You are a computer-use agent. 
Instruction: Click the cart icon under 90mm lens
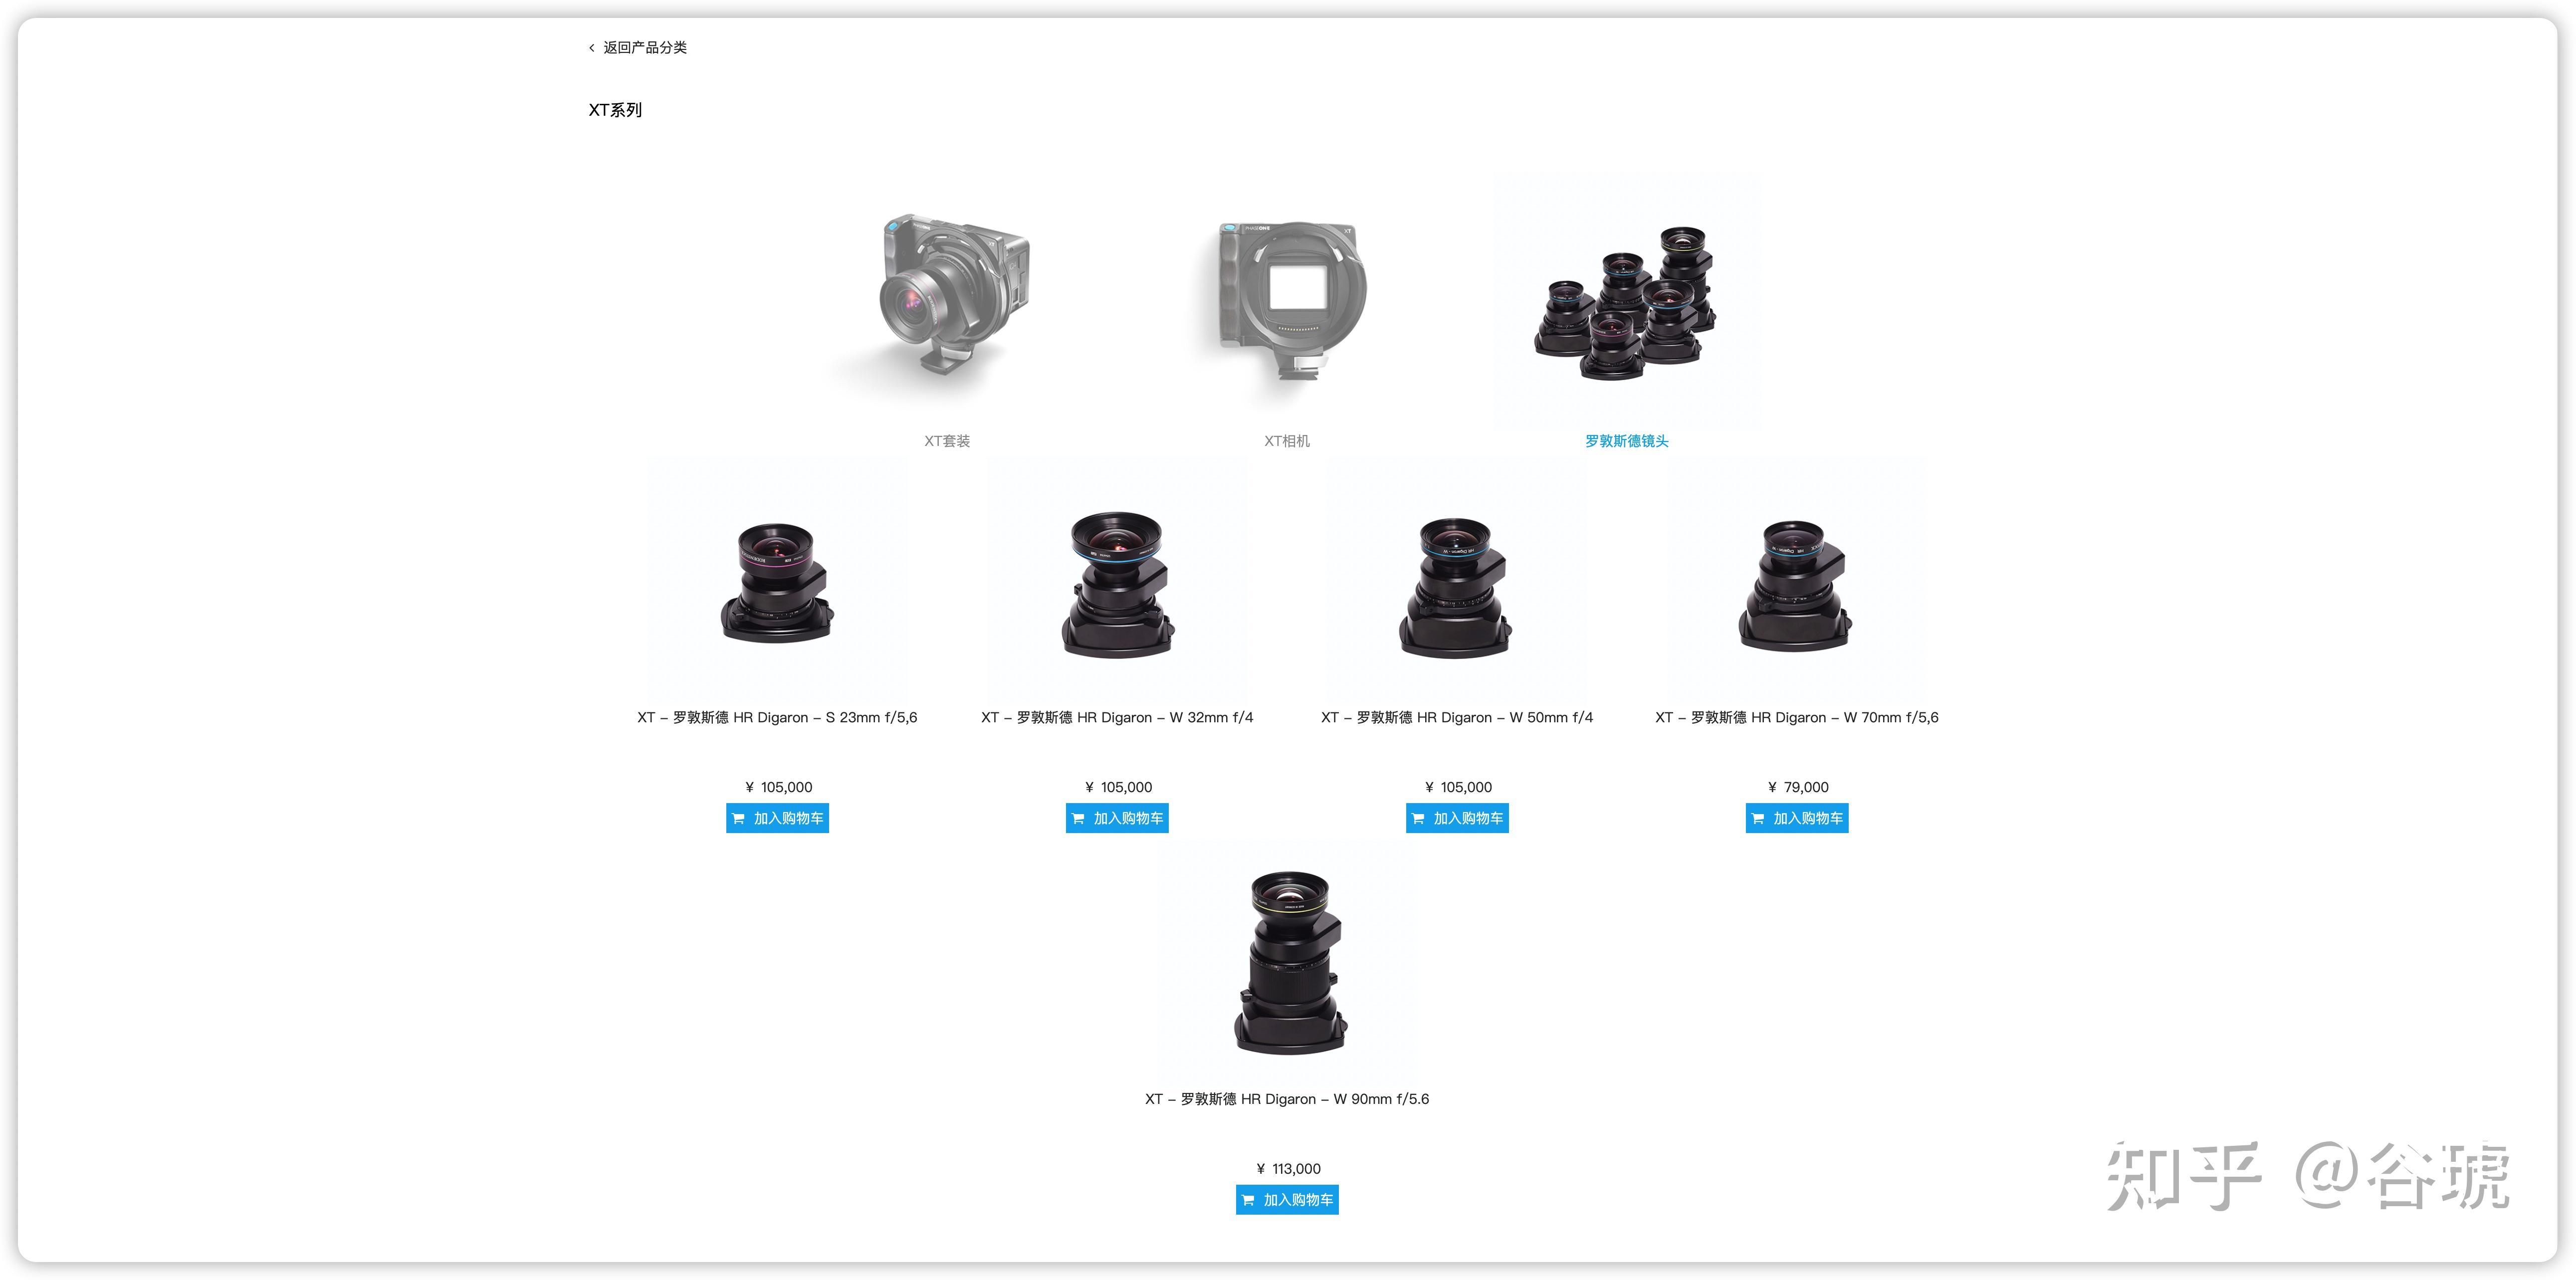(1248, 1200)
